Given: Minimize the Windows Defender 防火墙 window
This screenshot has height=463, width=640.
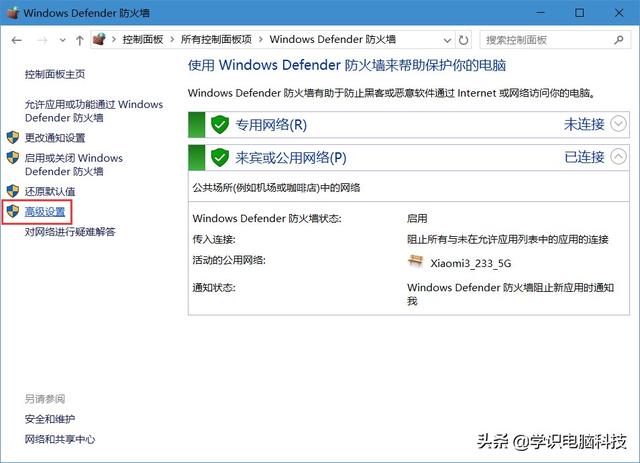Looking at the screenshot, I should pyautogui.click(x=540, y=13).
